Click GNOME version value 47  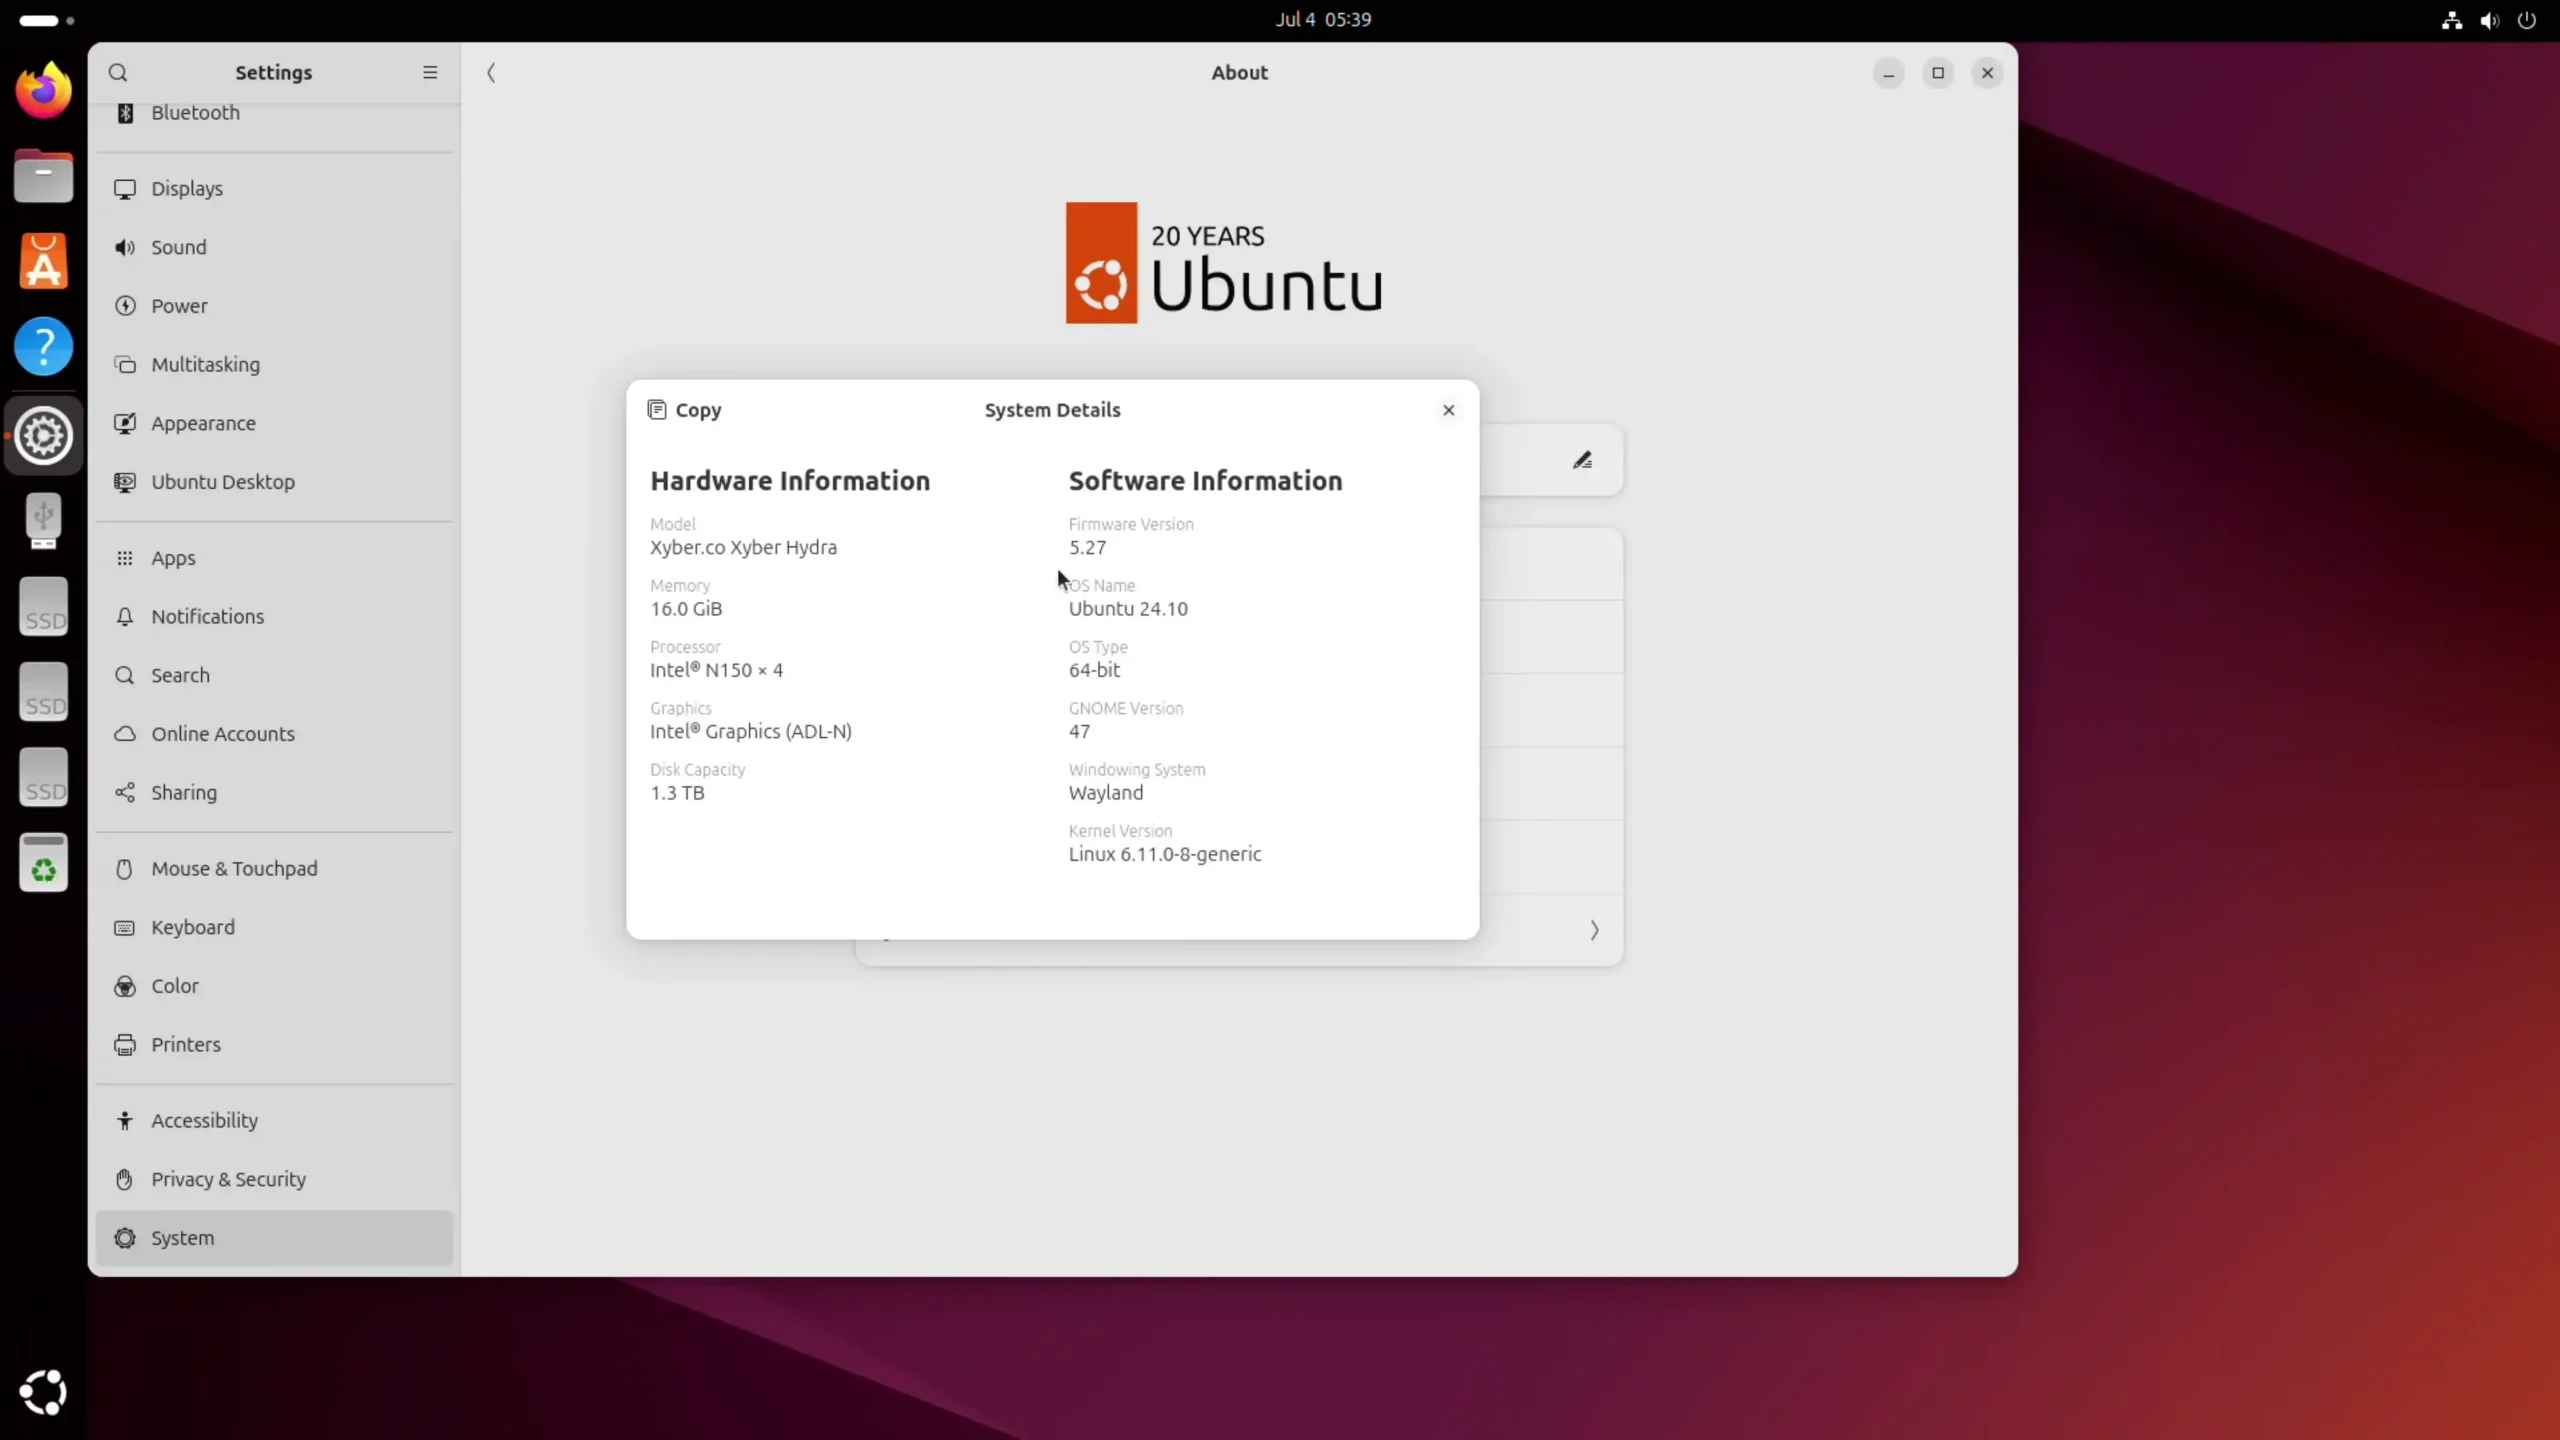[1079, 731]
